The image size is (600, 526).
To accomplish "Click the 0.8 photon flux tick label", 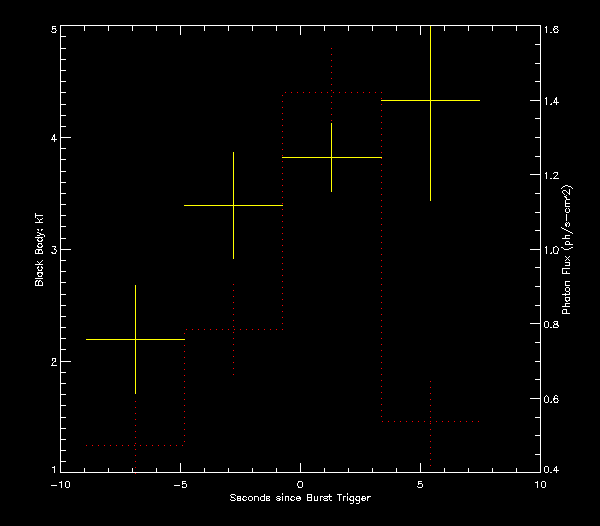I will click(552, 325).
